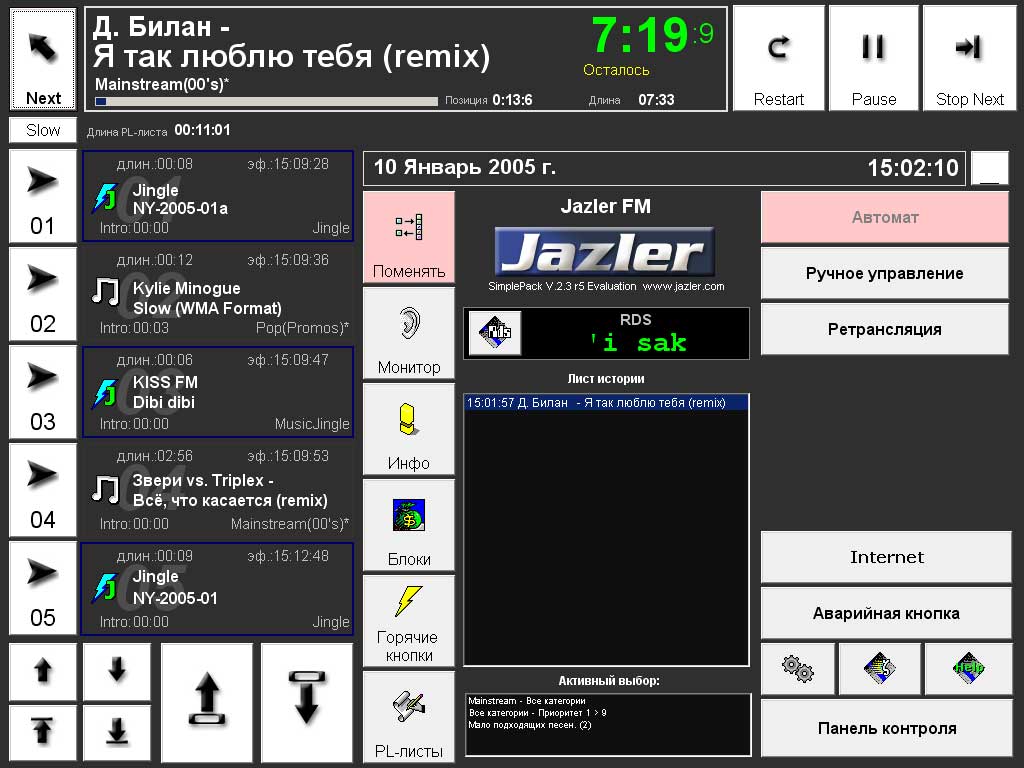
Task: Click the music note icon of Звери vs. Triplex
Action: (104, 489)
